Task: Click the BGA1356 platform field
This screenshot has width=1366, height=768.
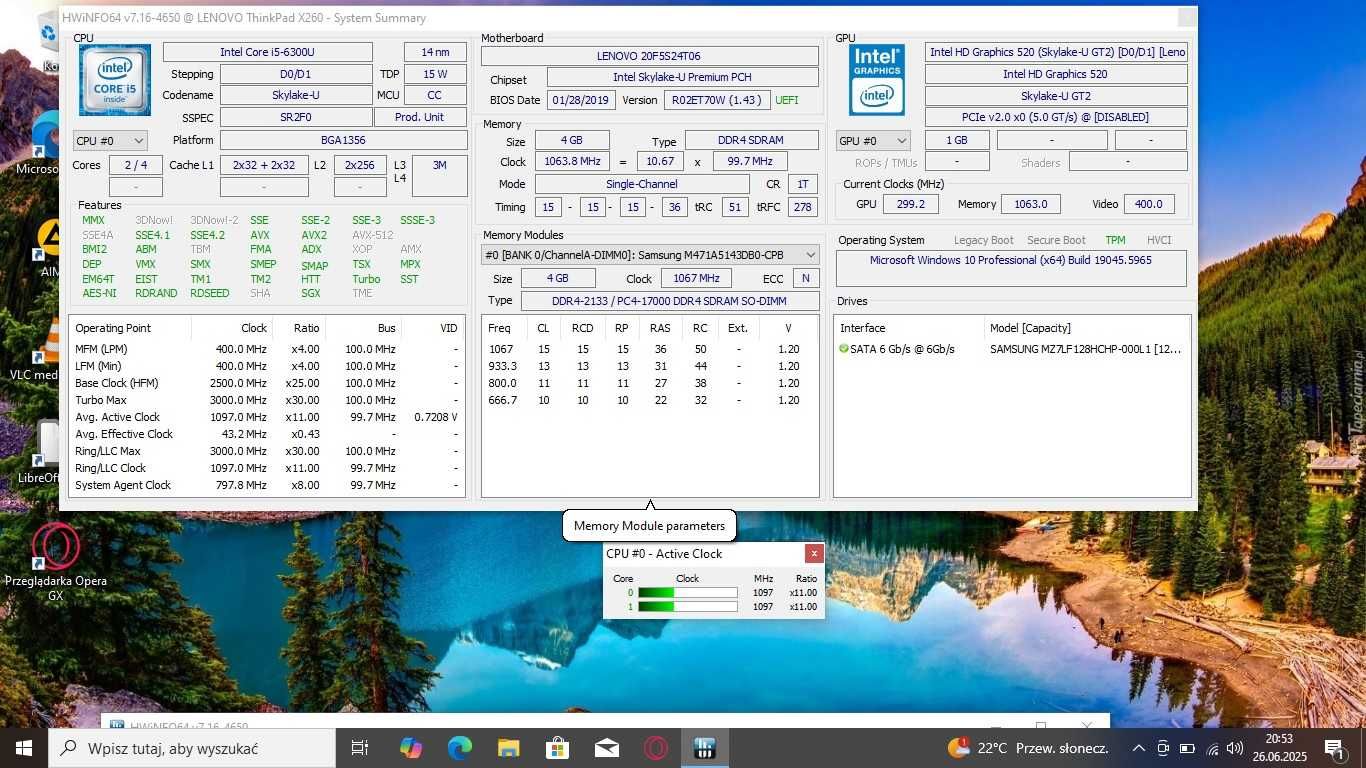Action: (x=343, y=141)
